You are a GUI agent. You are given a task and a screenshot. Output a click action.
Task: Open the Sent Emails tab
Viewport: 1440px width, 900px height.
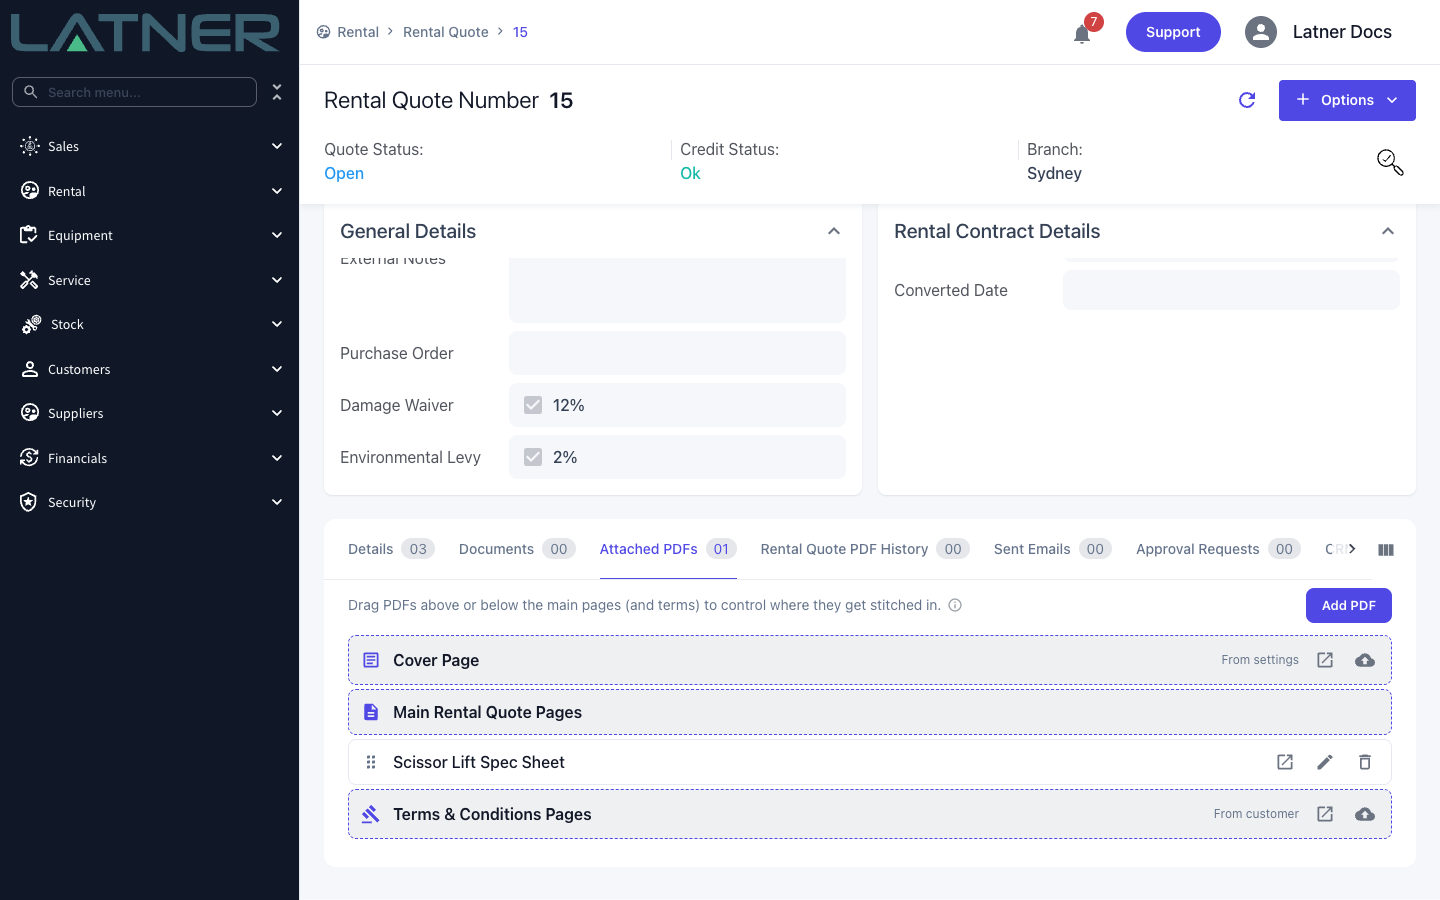pyautogui.click(x=1053, y=549)
